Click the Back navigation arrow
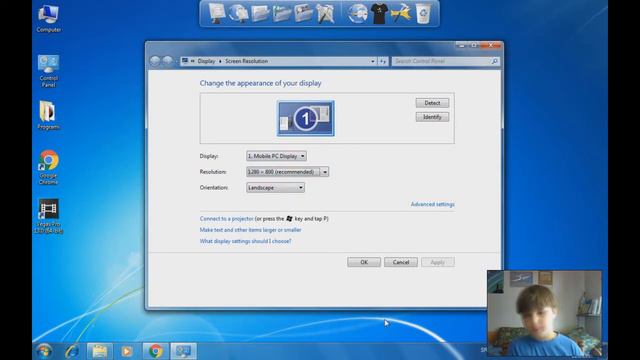Viewport: 640px width, 360px height. pyautogui.click(x=155, y=61)
